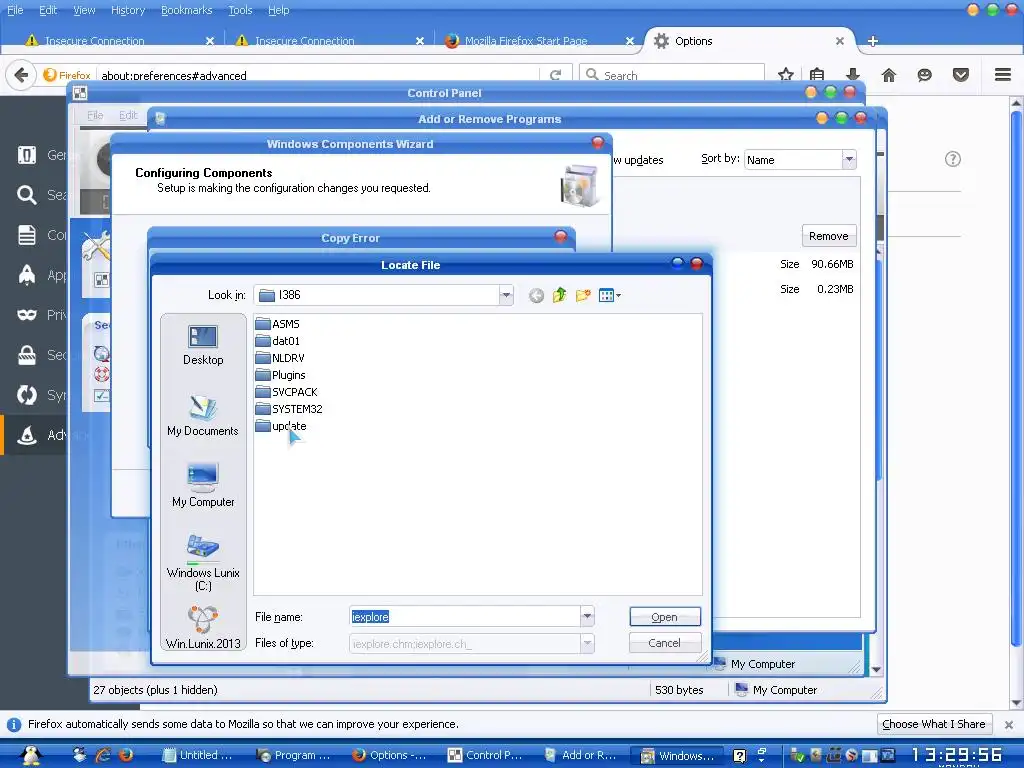Switch to Control Panel taskbar button
Viewport: 1024px width, 768px height.
coord(486,755)
